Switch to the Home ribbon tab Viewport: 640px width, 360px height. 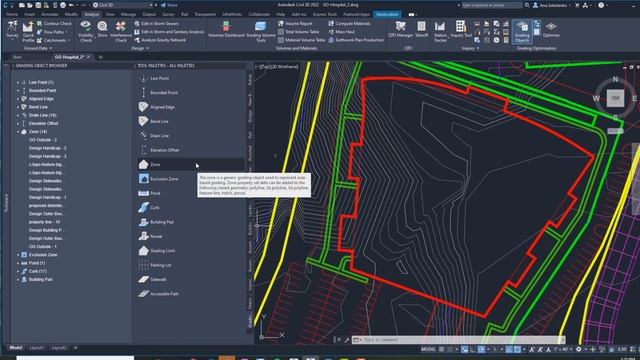tap(11, 14)
